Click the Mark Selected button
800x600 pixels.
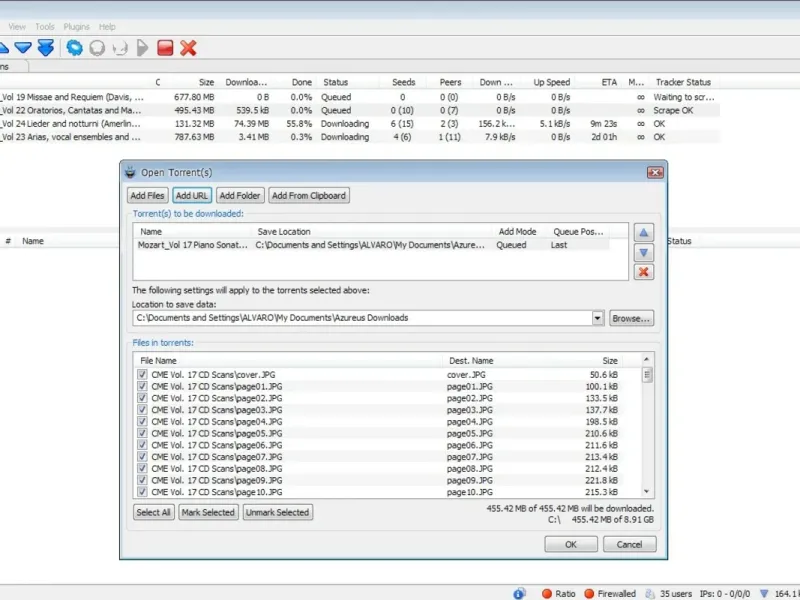(208, 512)
